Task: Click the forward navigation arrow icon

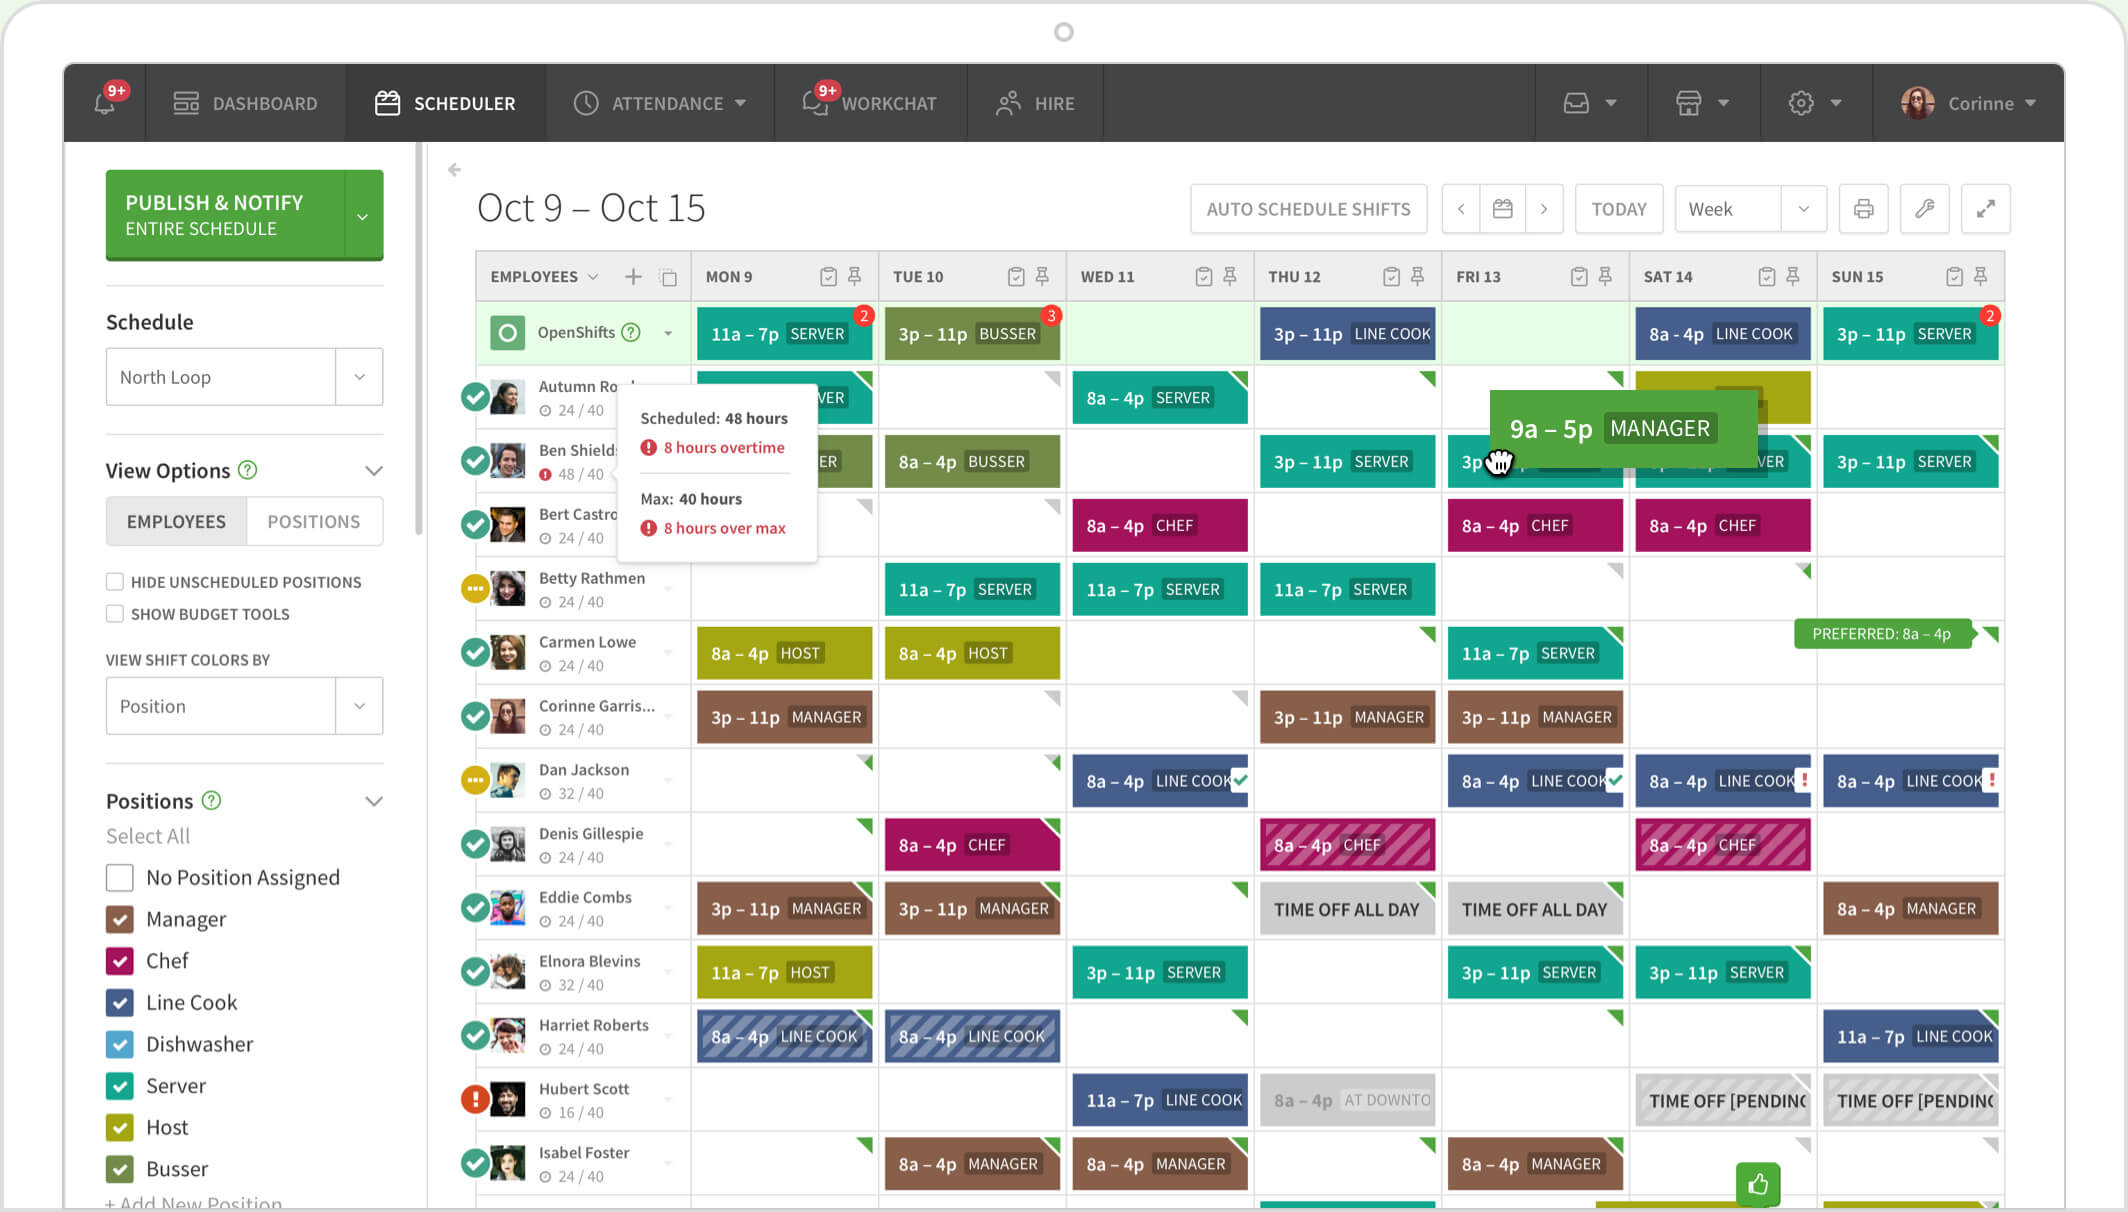Action: click(x=1545, y=209)
